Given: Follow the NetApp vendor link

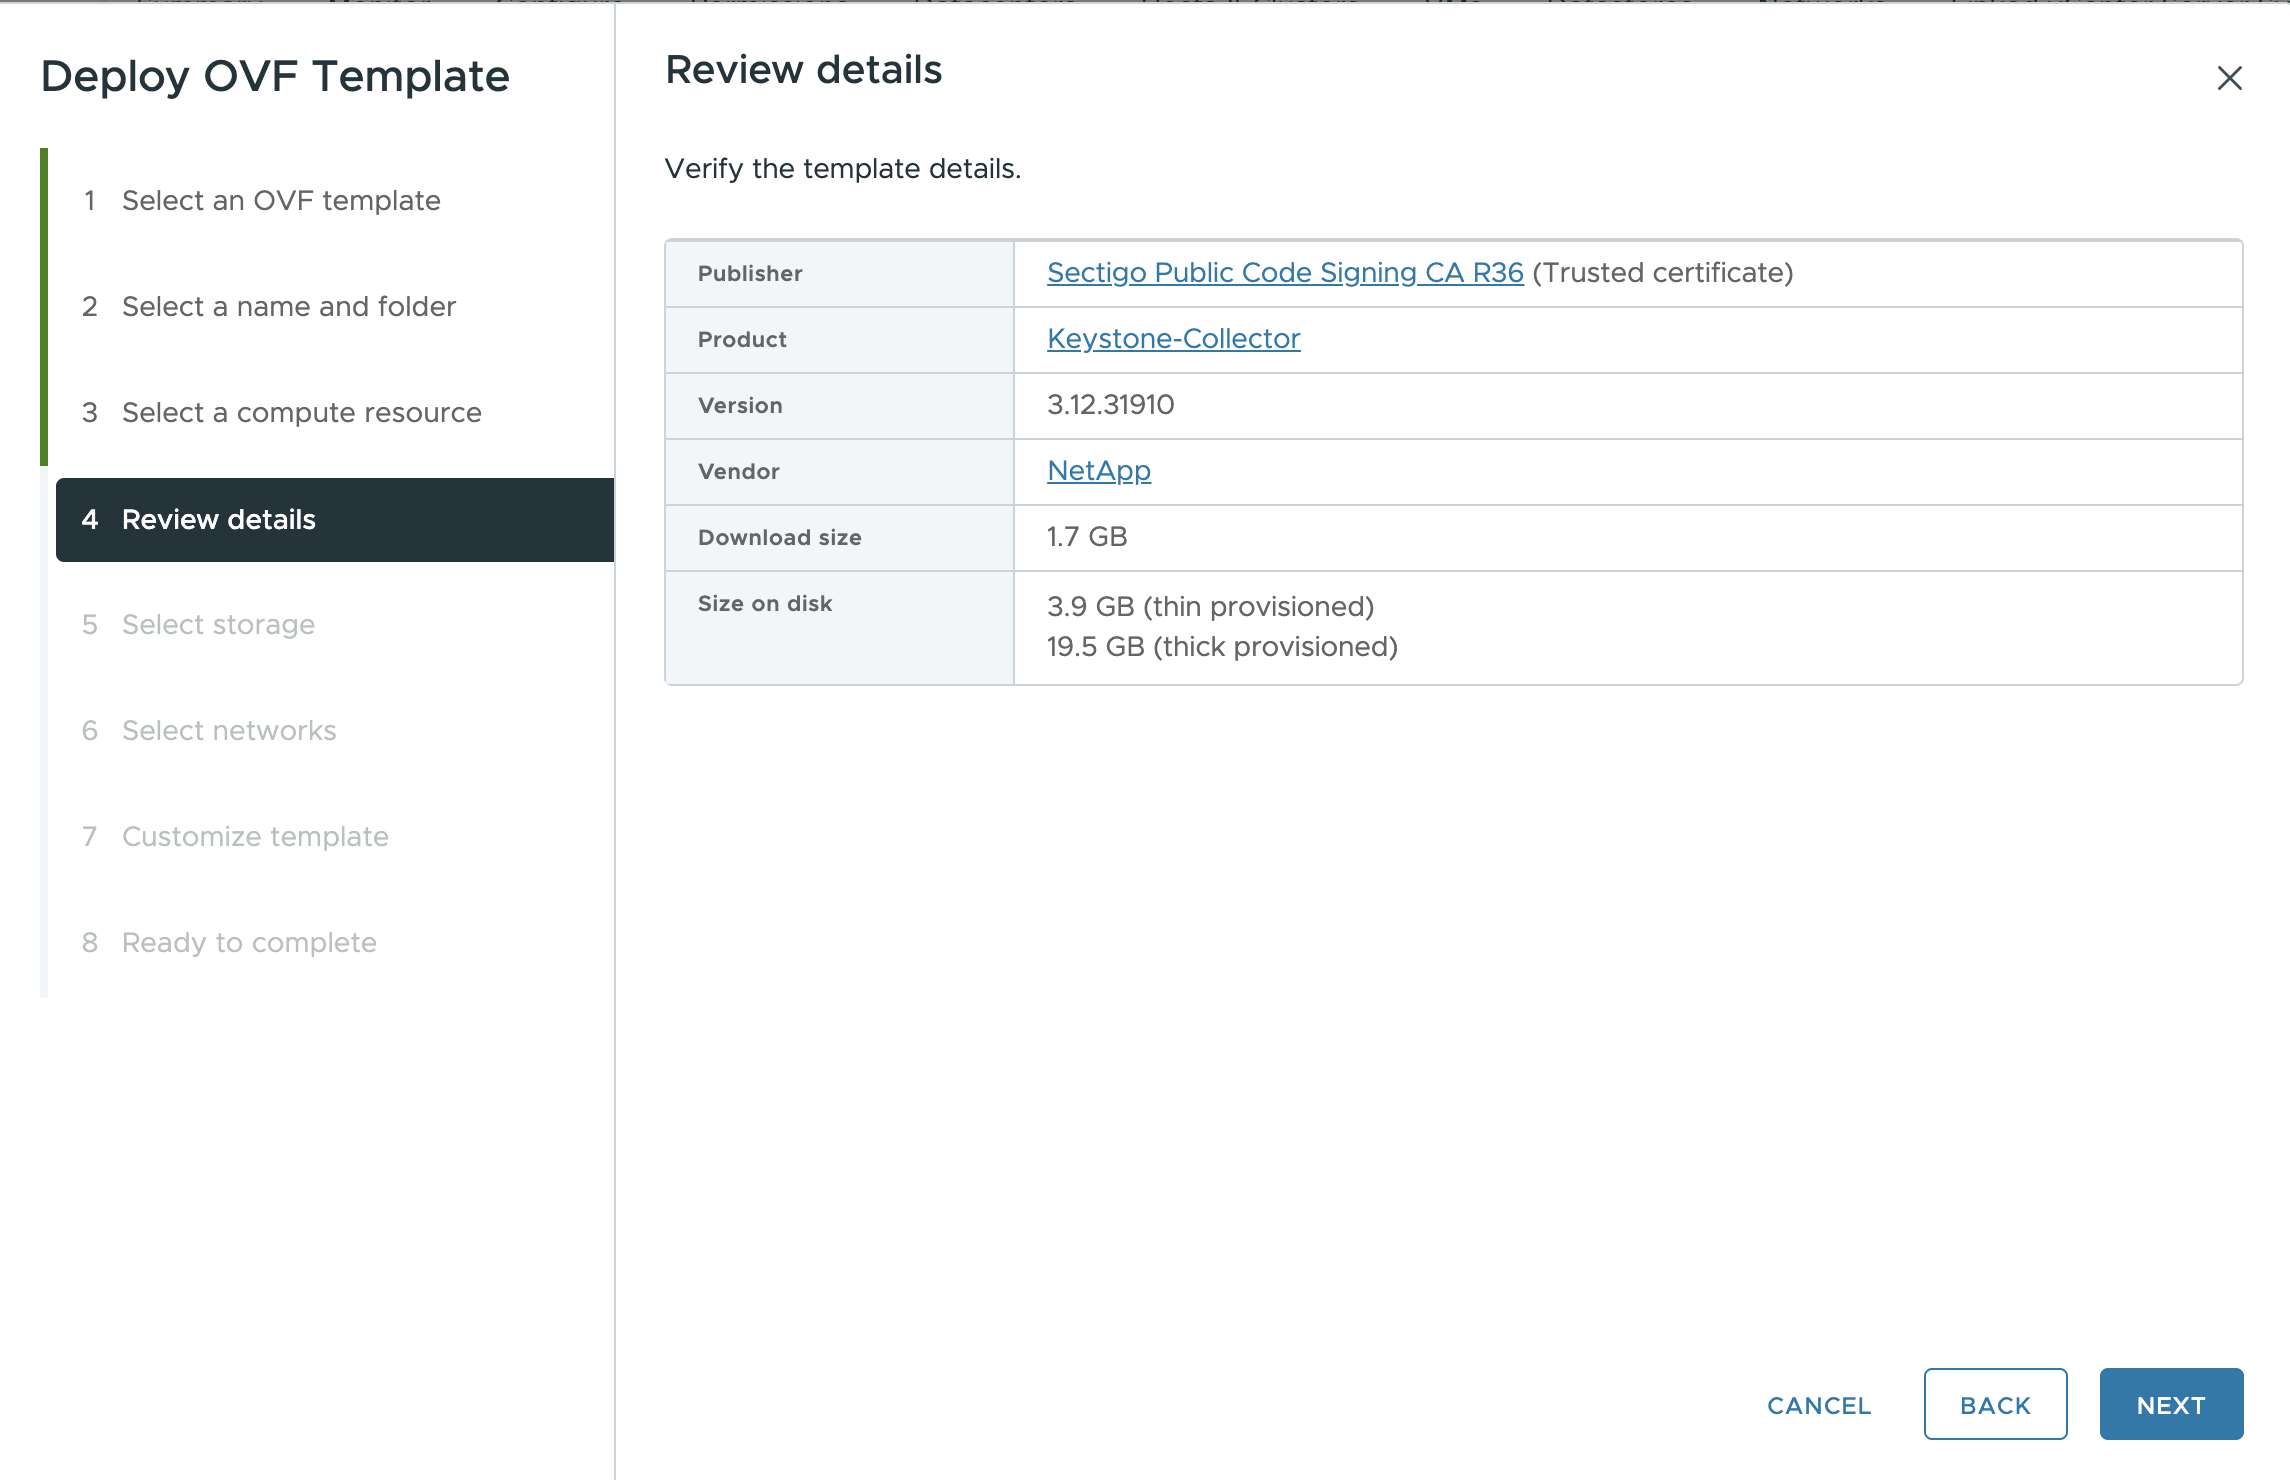Looking at the screenshot, I should click(x=1097, y=470).
